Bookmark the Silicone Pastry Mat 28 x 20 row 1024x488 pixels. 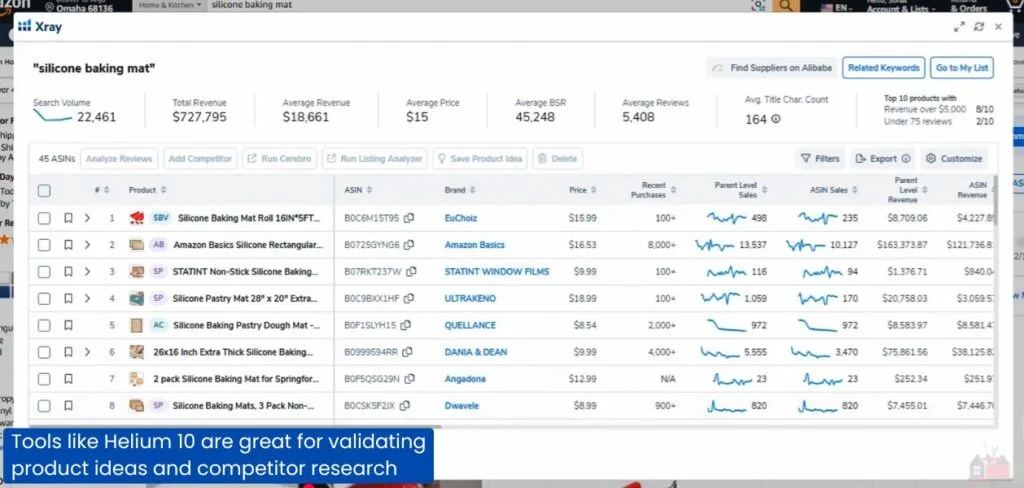pos(68,299)
